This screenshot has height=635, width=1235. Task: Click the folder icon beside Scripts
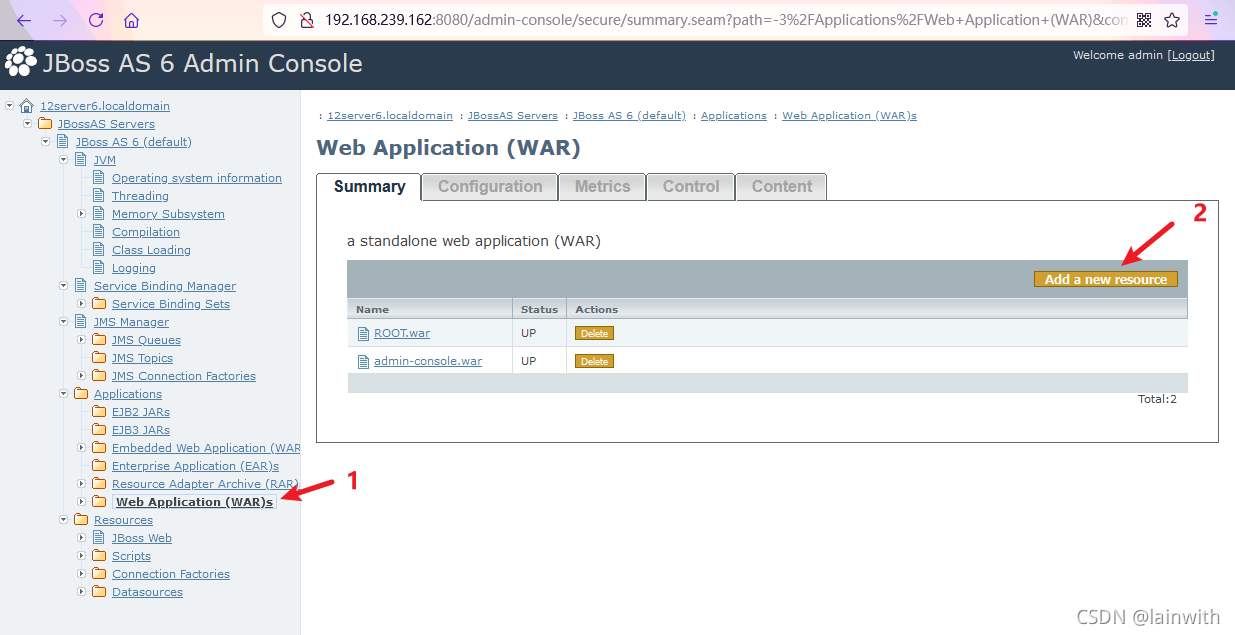click(x=99, y=556)
